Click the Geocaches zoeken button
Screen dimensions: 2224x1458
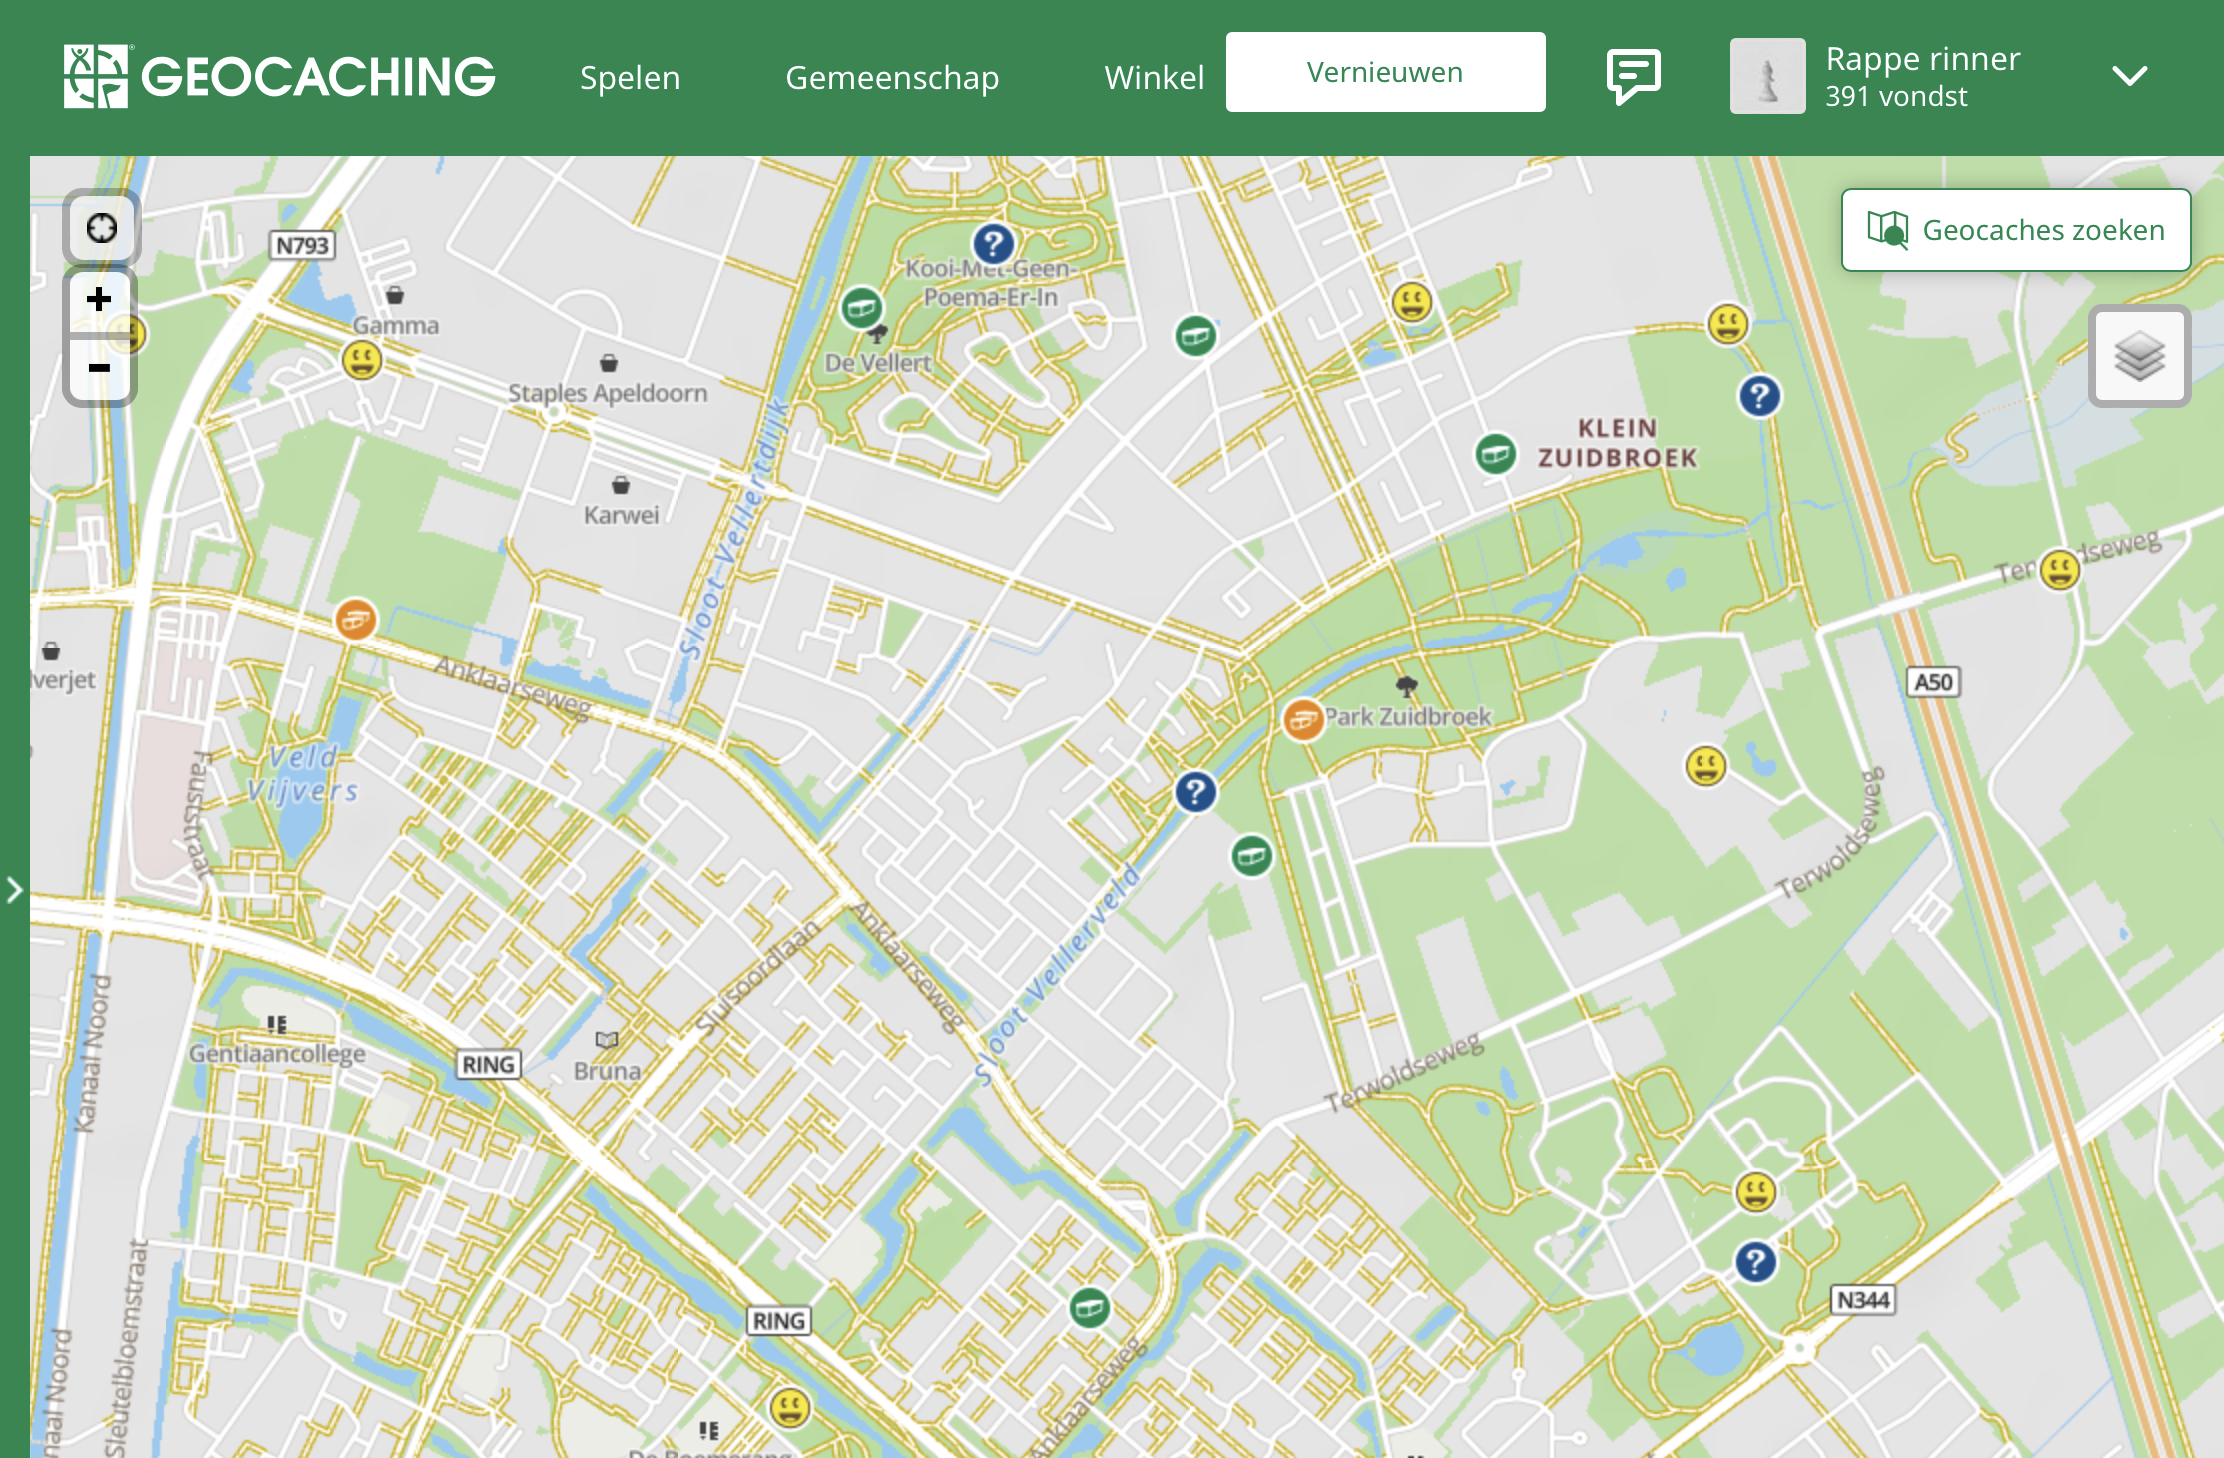tap(2016, 230)
